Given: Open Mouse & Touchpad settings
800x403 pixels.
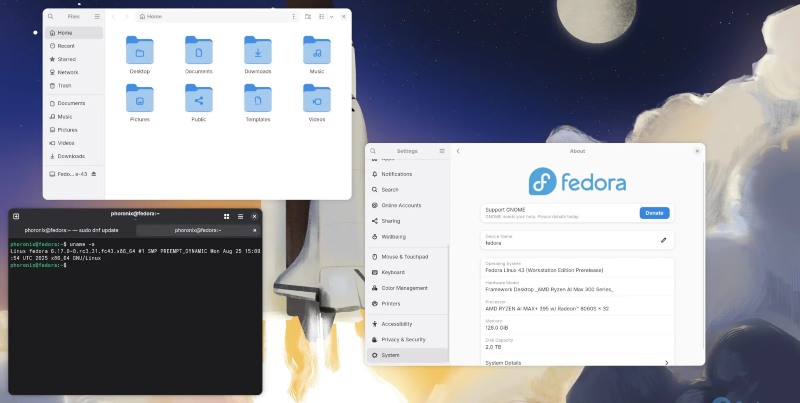Looking at the screenshot, I should (x=408, y=257).
